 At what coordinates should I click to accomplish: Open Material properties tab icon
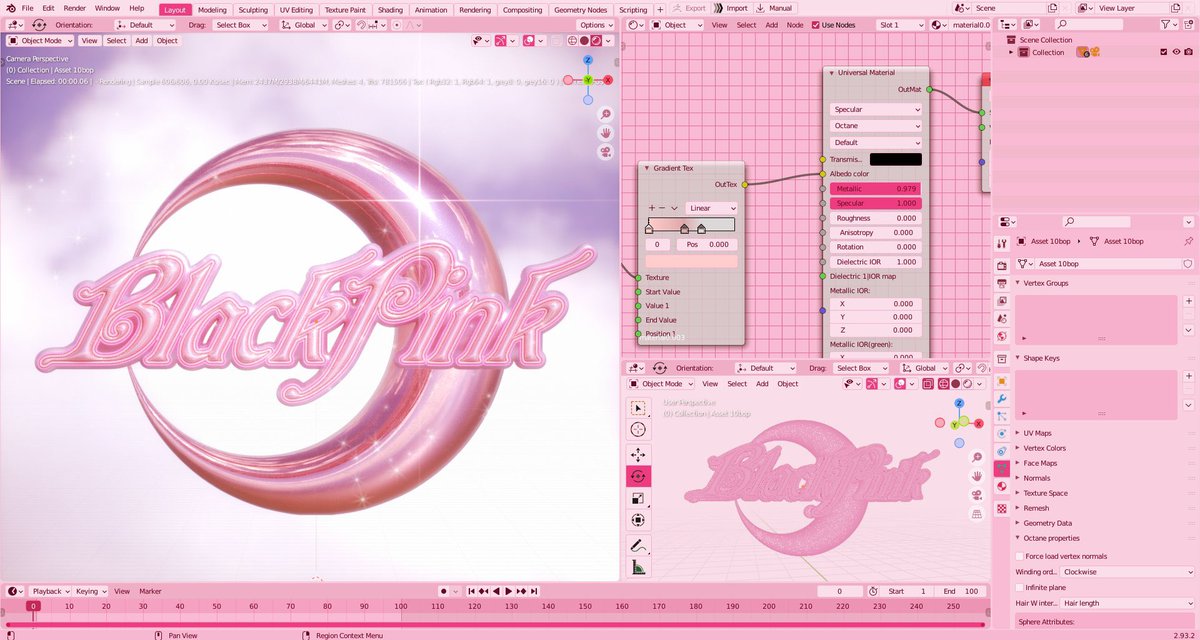pyautogui.click(x=1002, y=486)
